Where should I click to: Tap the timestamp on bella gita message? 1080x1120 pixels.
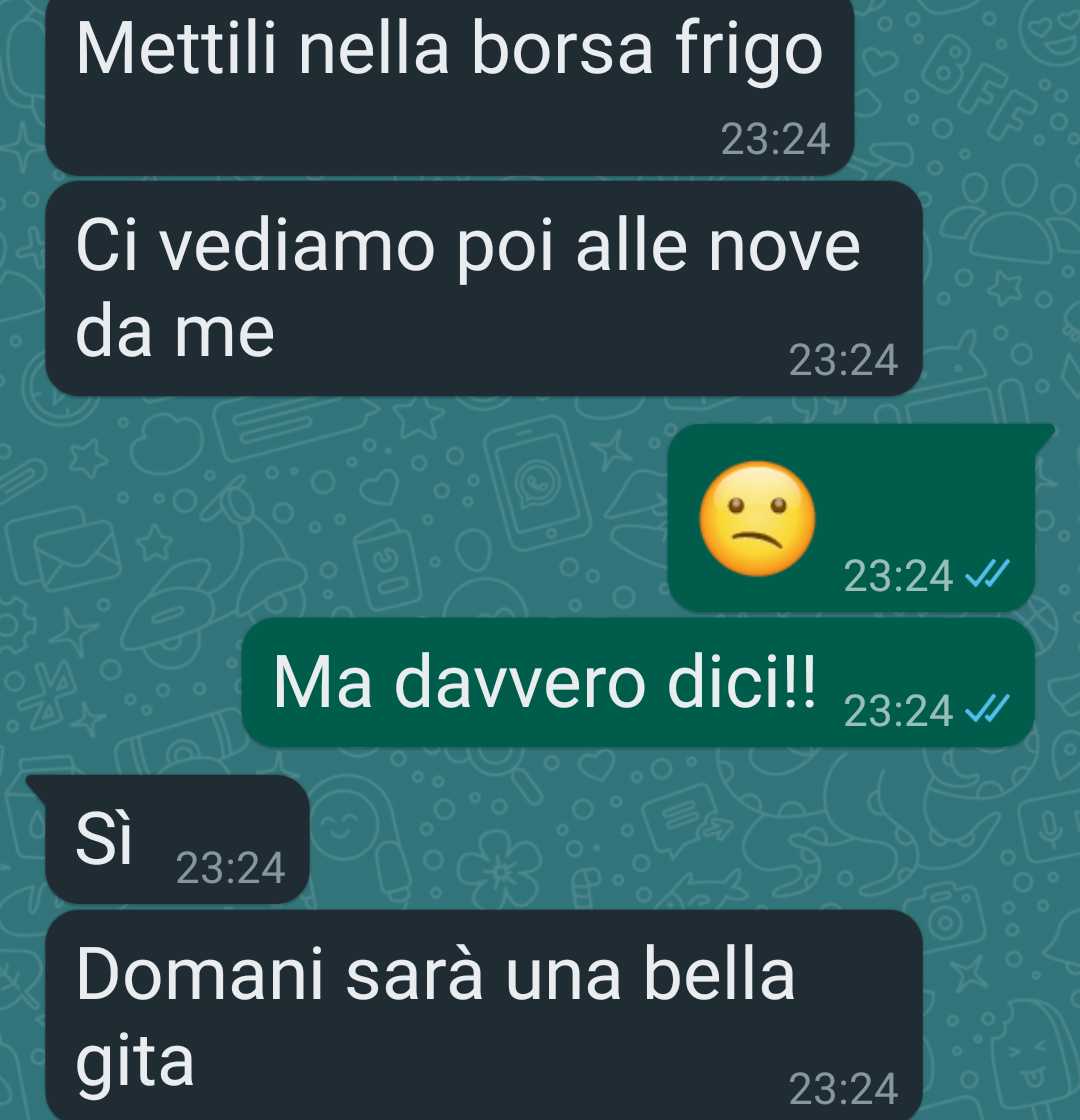tap(844, 1089)
